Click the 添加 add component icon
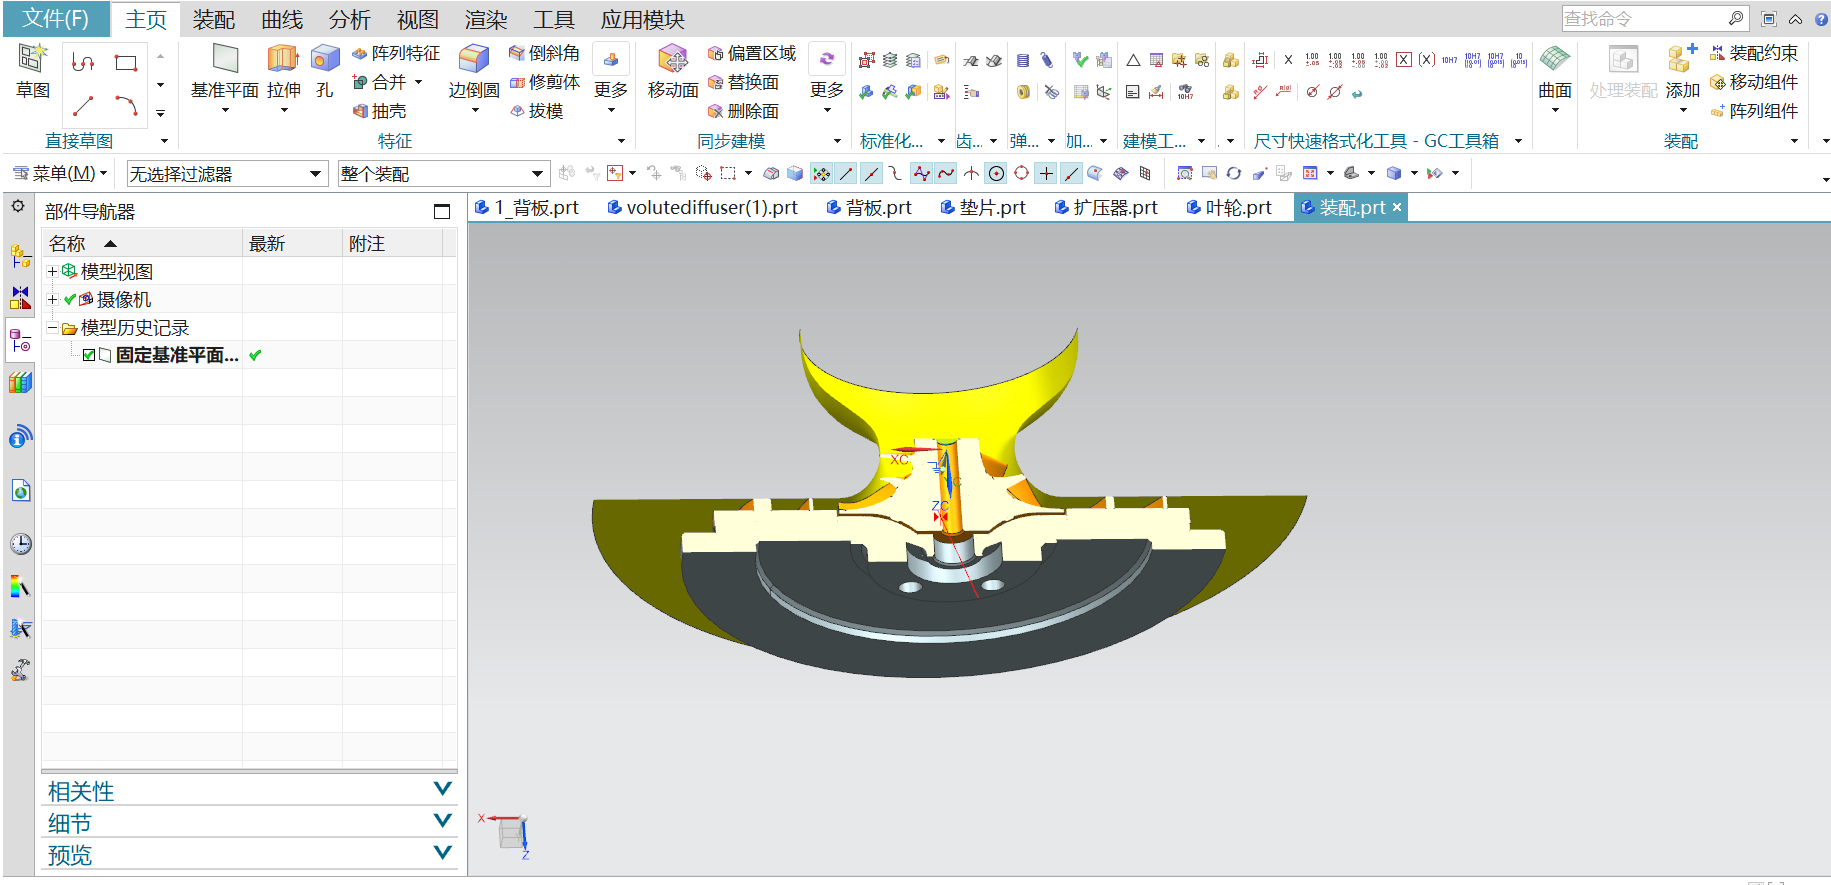This screenshot has height=885, width=1831. tap(1682, 60)
